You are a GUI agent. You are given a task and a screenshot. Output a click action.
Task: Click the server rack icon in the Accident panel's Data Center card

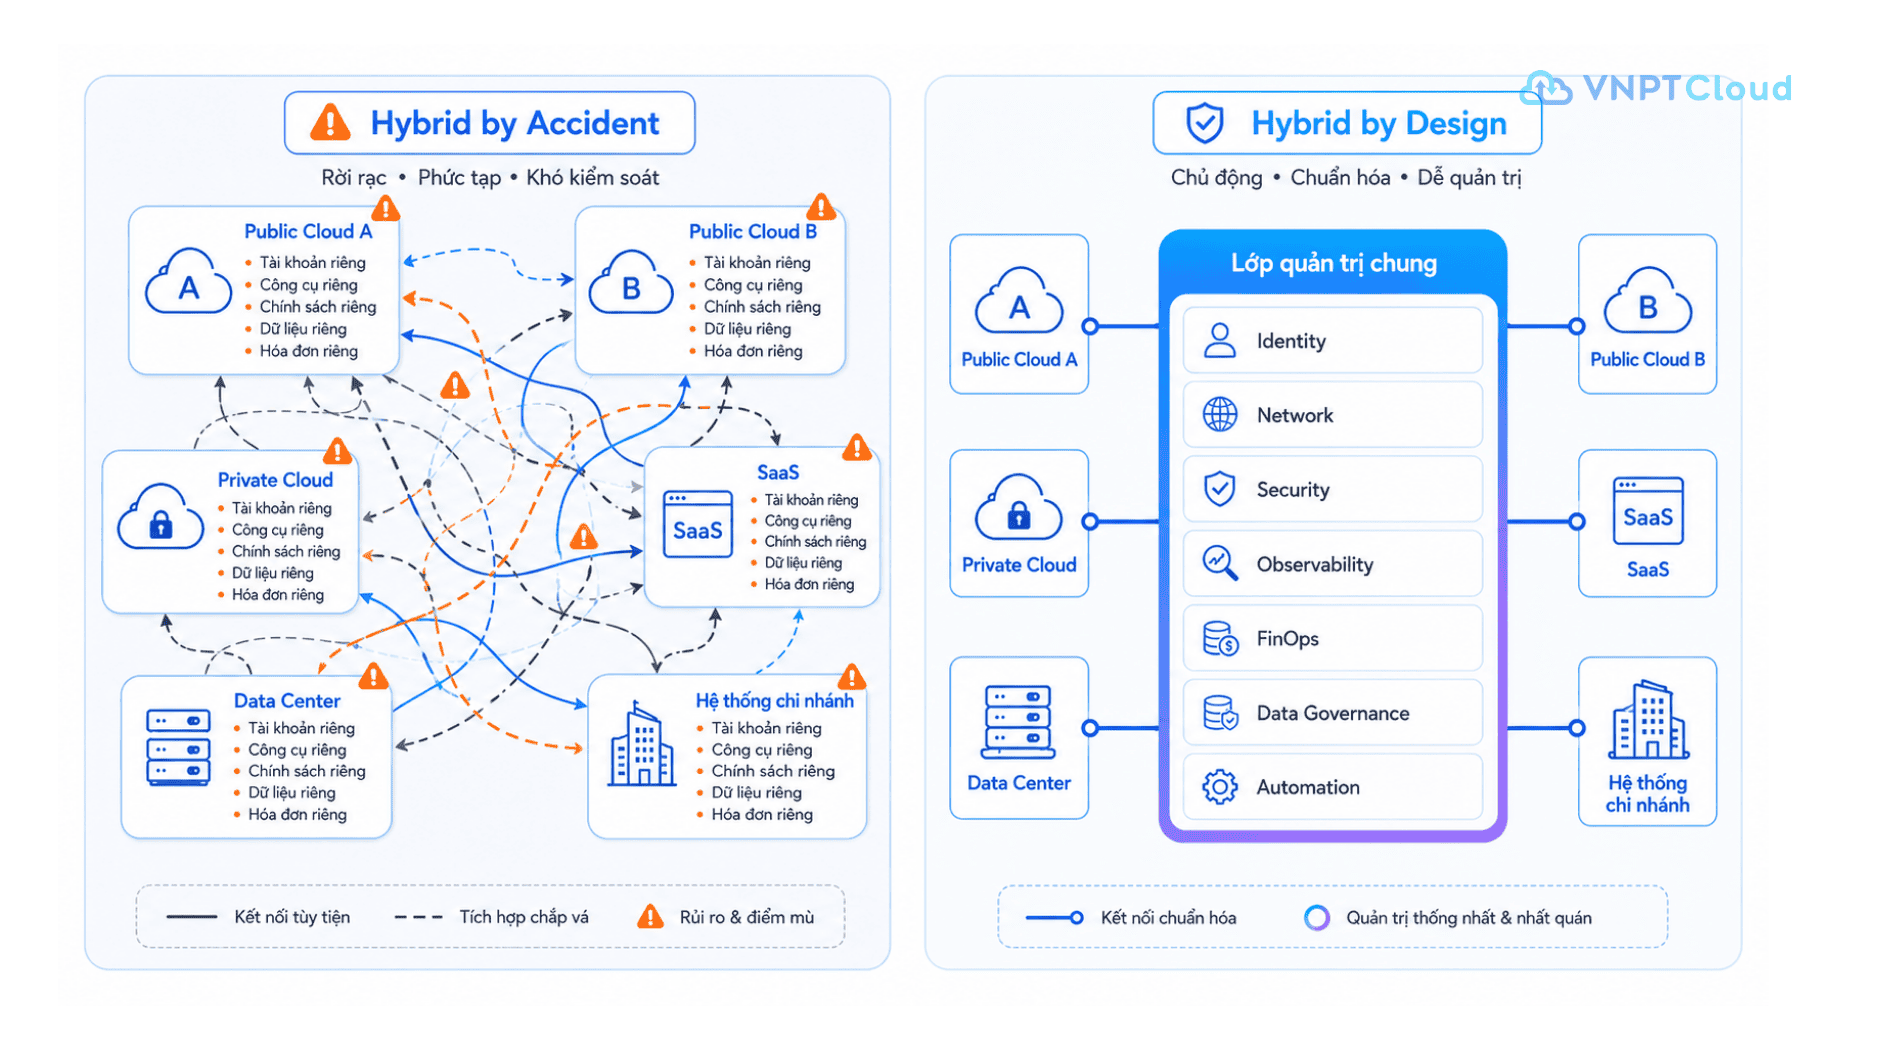click(x=178, y=747)
